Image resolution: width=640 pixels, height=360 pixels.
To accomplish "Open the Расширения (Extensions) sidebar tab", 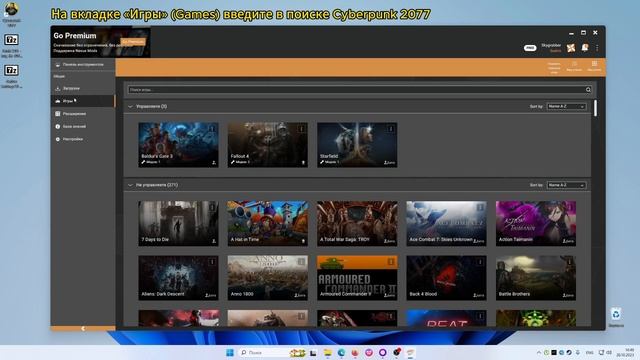I will tap(83, 113).
